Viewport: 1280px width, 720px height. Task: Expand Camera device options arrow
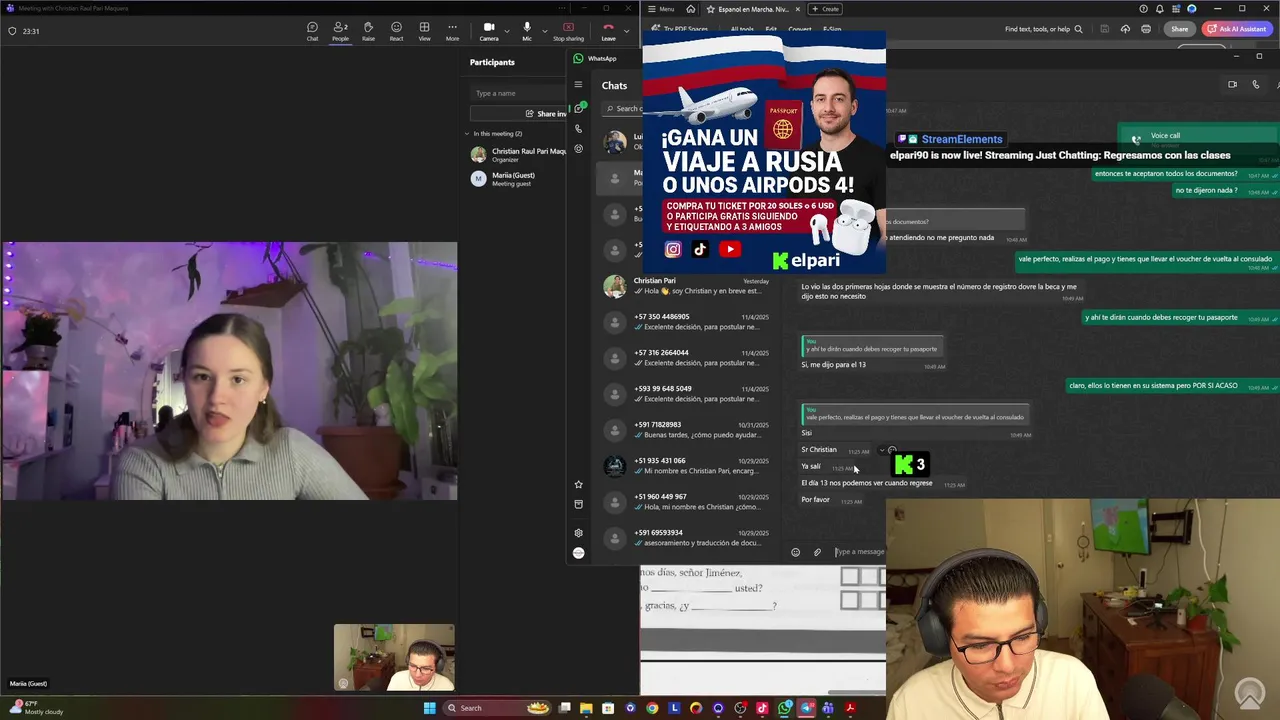[506, 31]
